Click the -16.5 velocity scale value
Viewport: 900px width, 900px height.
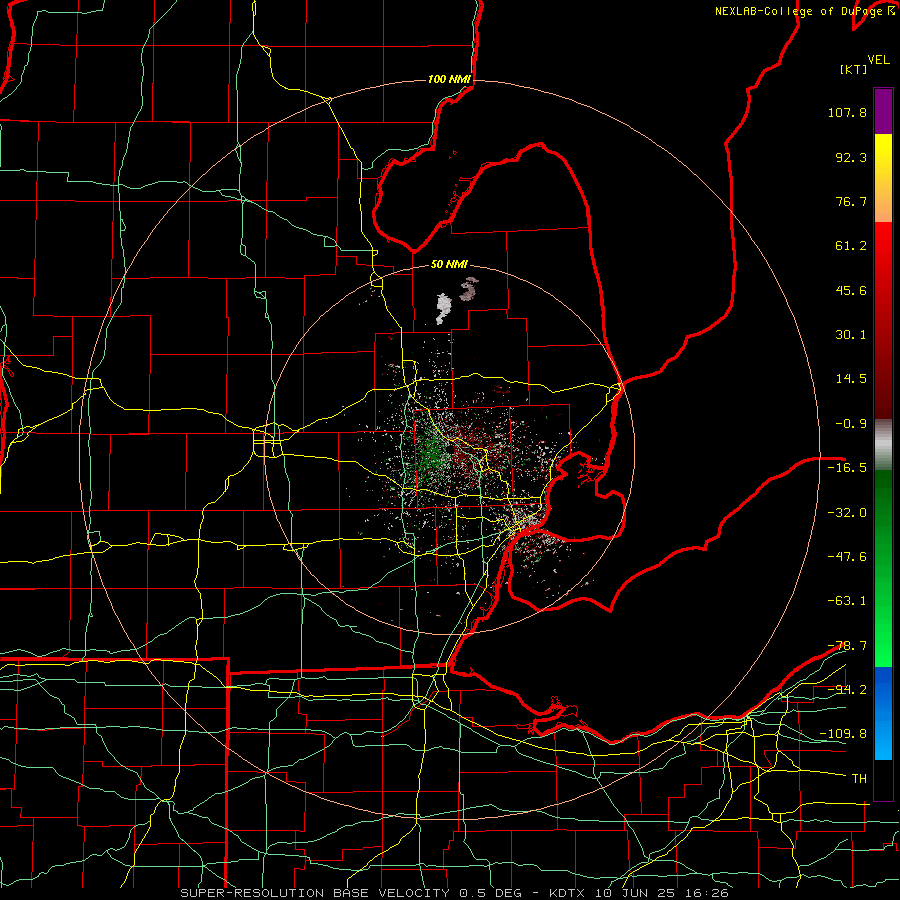(x=847, y=468)
